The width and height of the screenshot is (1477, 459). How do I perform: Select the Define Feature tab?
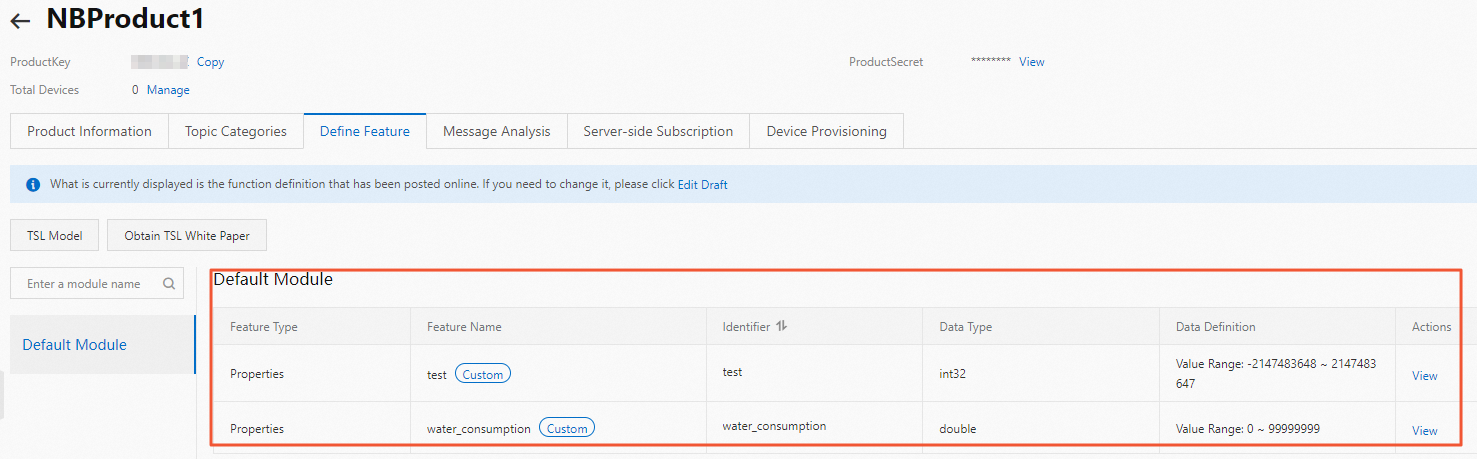365,131
